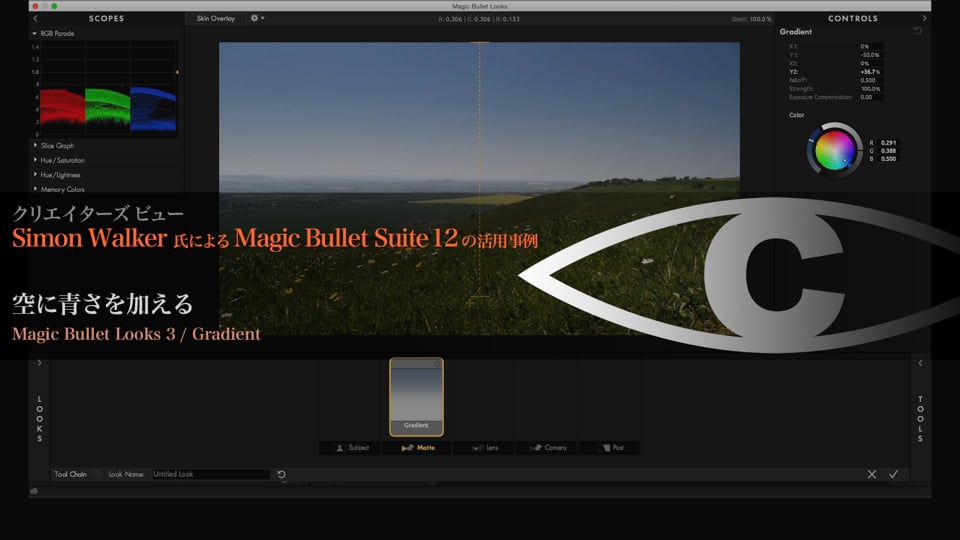Screen dimensions: 960x540
Task: Expand the Hue/Saturation scope
Action: (35, 160)
